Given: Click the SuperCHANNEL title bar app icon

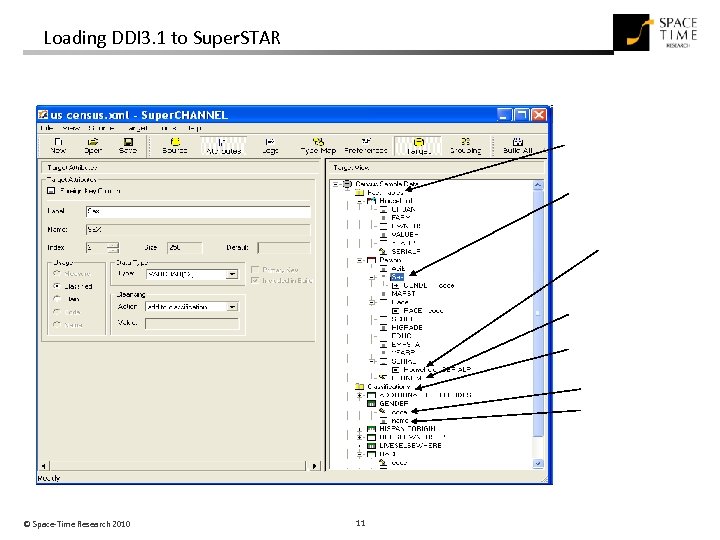Looking at the screenshot, I should [x=43, y=114].
